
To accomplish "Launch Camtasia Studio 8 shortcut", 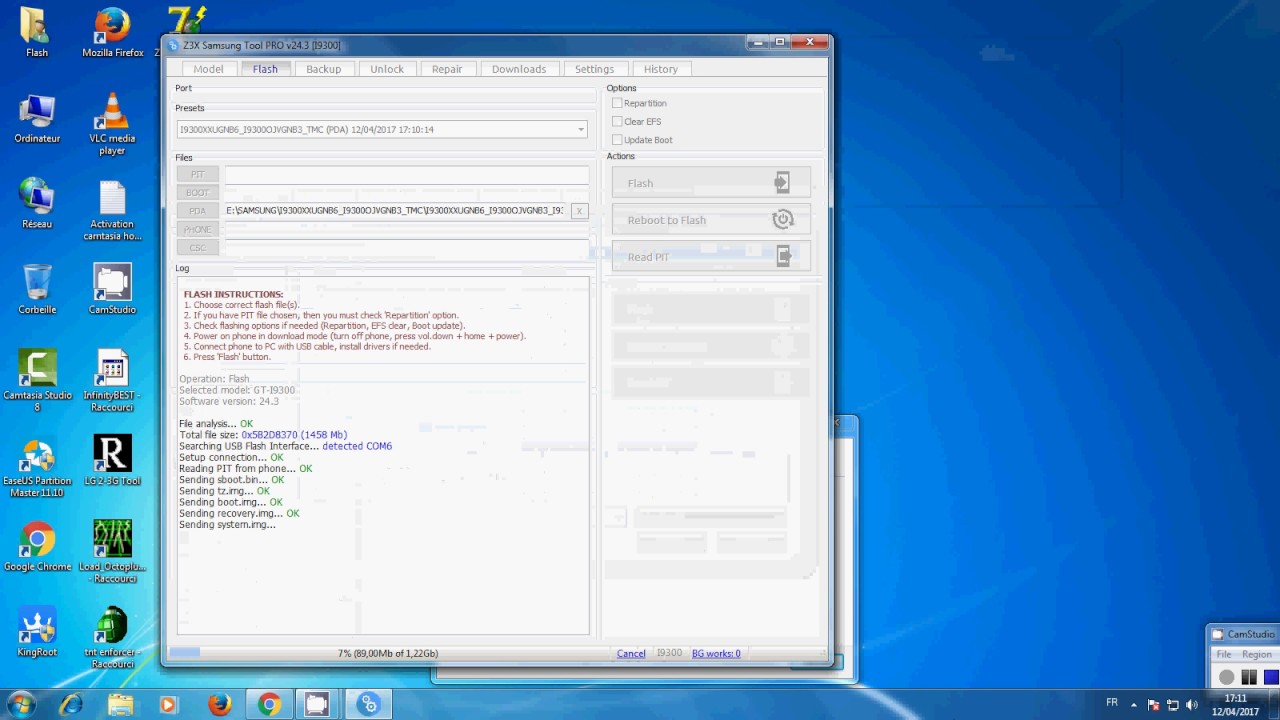I will [x=37, y=381].
